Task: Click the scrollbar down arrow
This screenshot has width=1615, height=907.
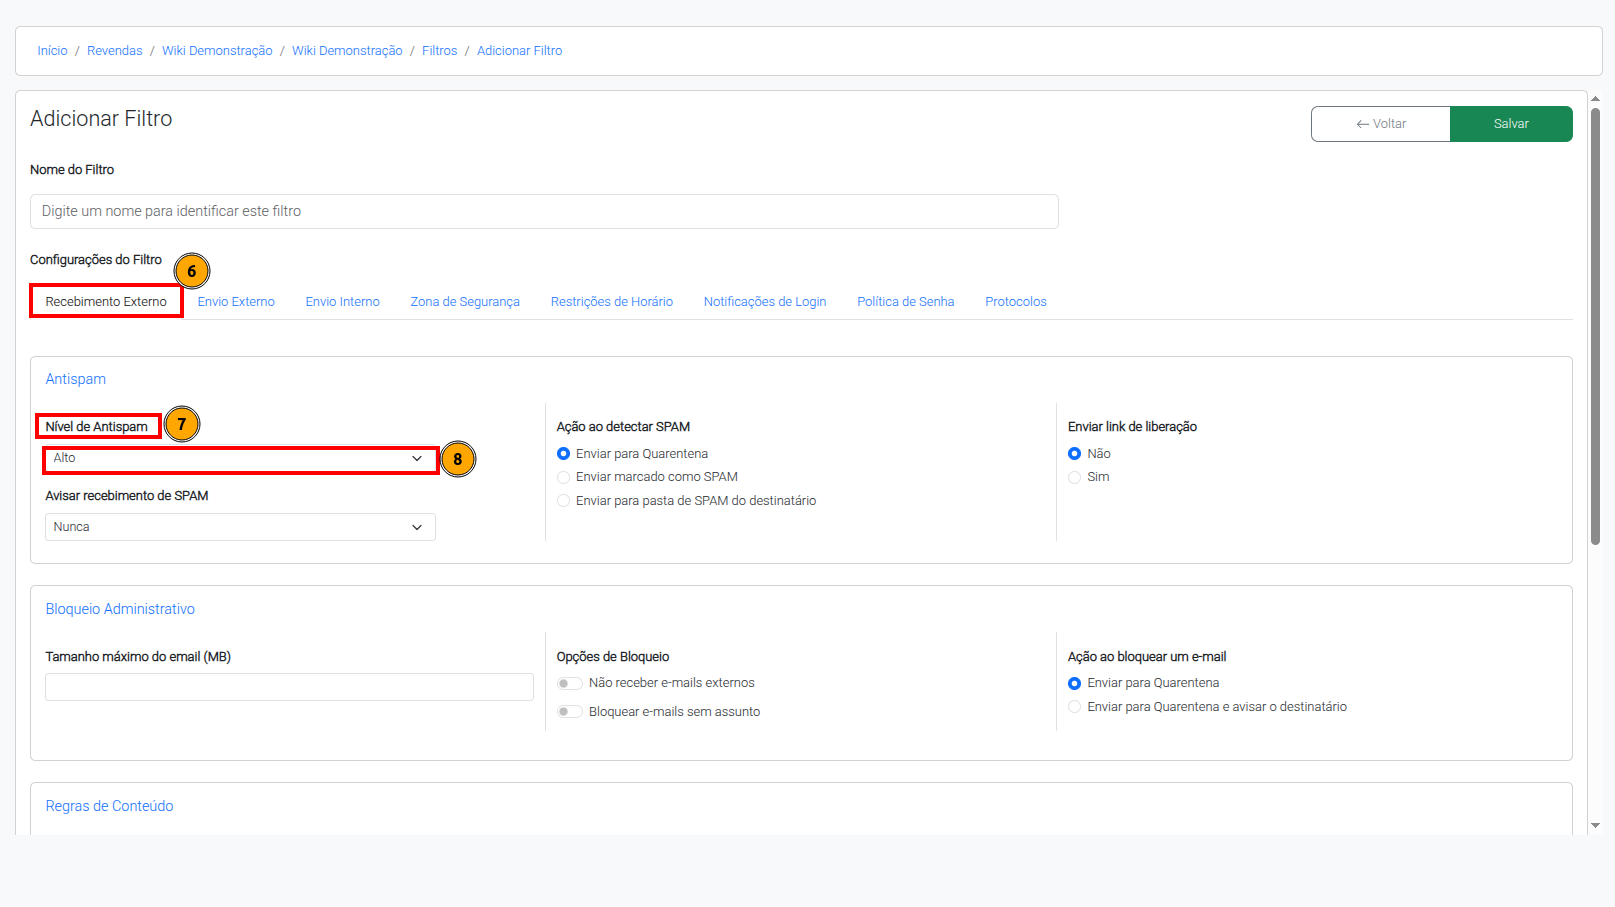Action: coord(1595,826)
